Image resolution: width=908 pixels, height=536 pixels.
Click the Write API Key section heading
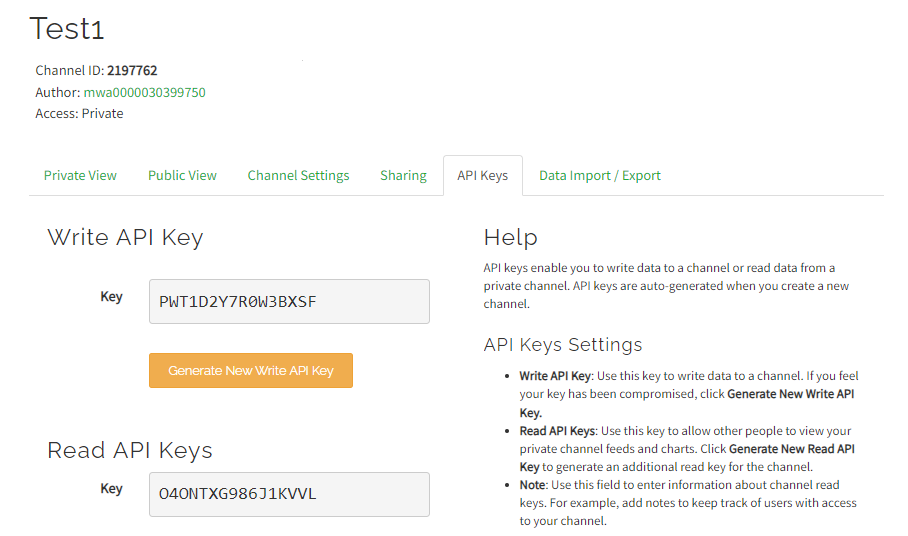pyautogui.click(x=125, y=238)
